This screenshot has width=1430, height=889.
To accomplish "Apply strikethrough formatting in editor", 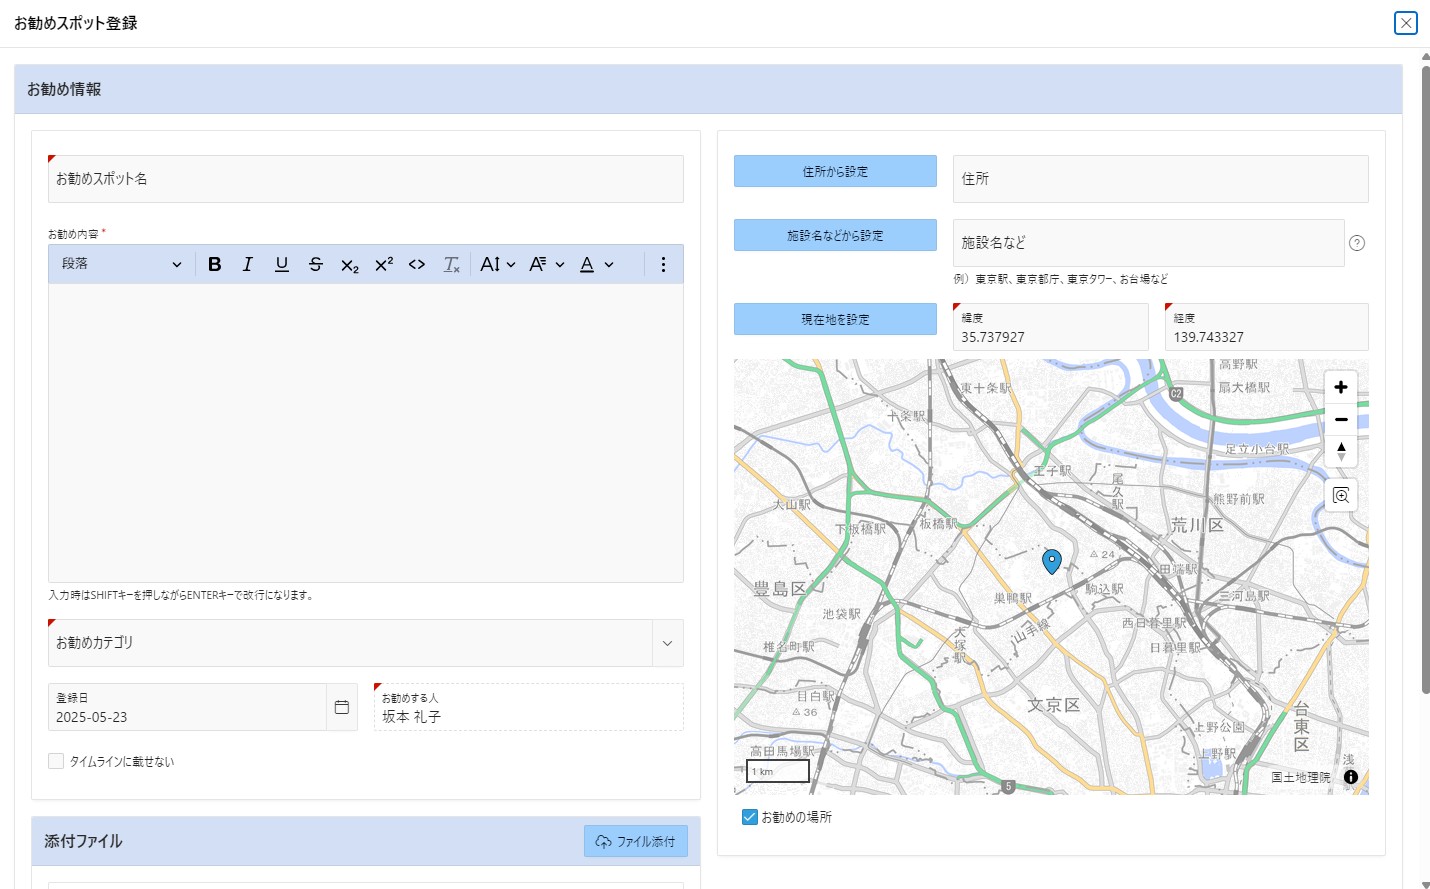I will tap(316, 264).
